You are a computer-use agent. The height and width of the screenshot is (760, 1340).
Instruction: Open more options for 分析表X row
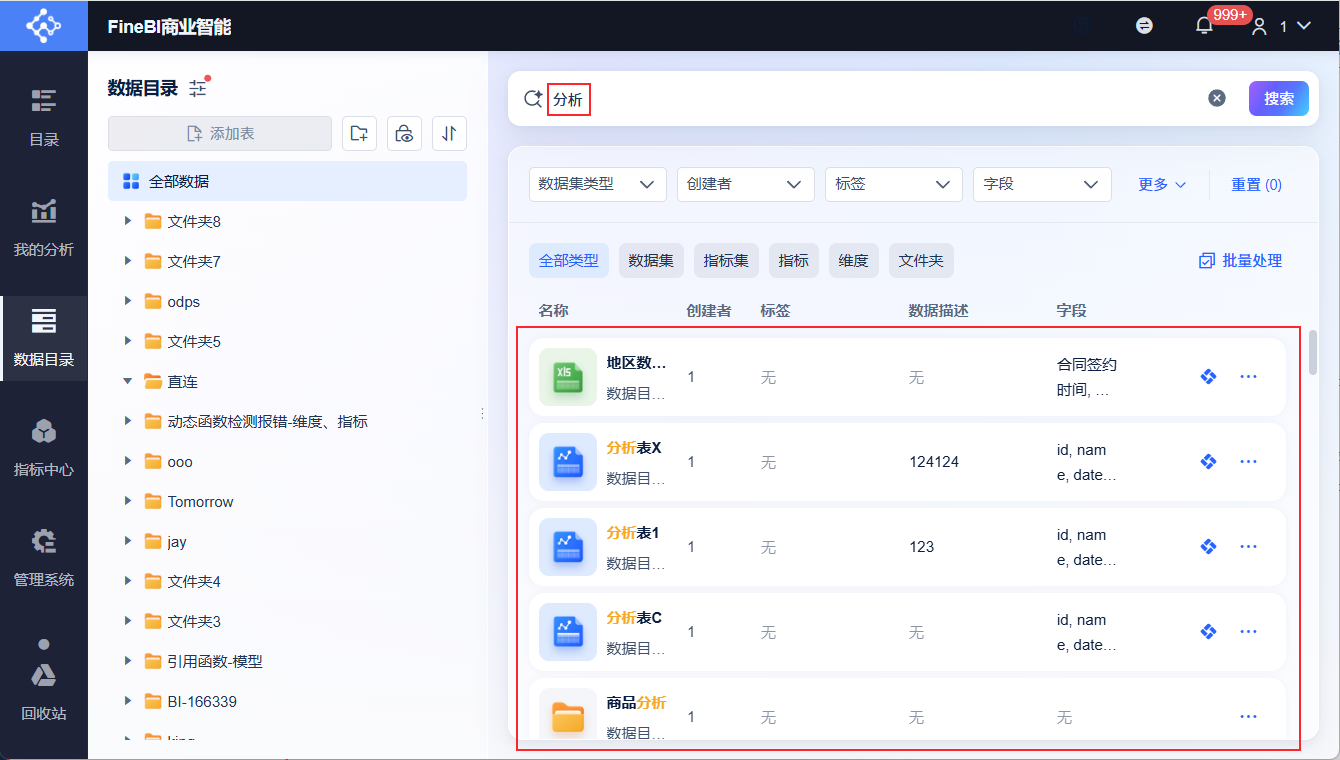point(1248,462)
